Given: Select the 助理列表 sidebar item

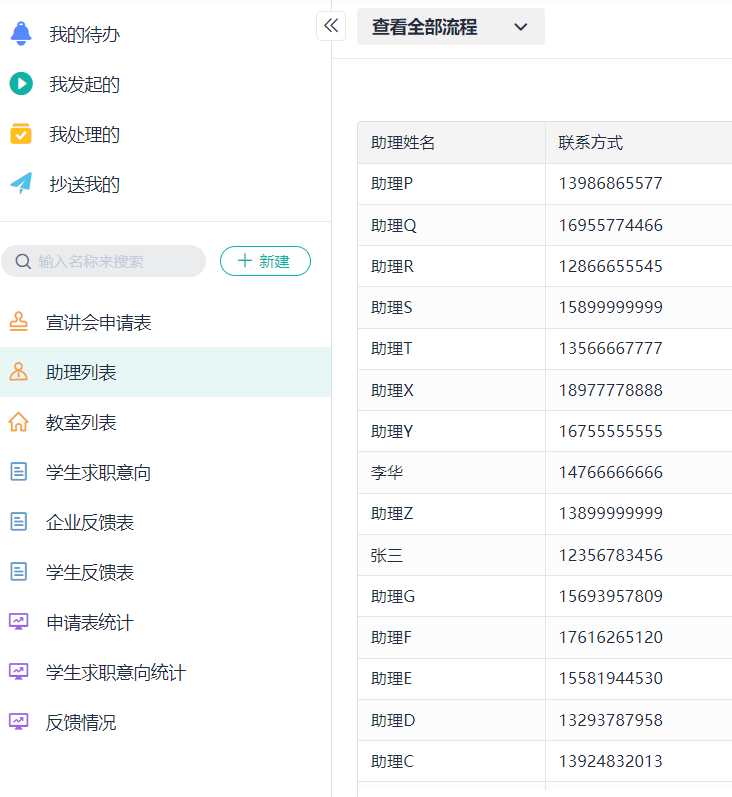Looking at the screenshot, I should click(x=81, y=372).
